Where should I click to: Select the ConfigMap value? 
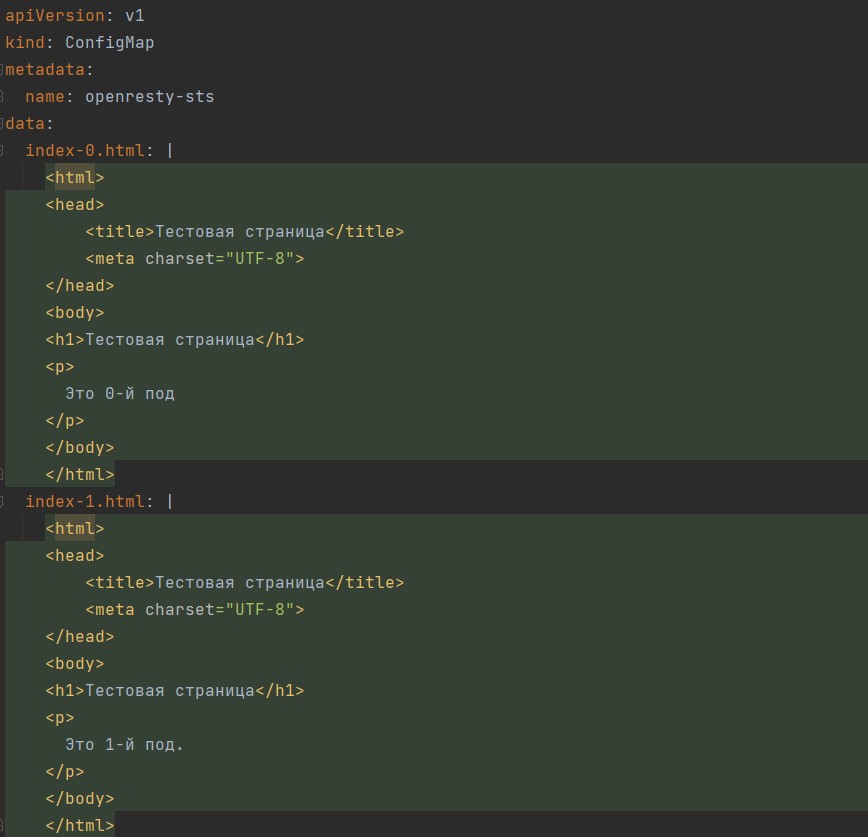point(110,43)
